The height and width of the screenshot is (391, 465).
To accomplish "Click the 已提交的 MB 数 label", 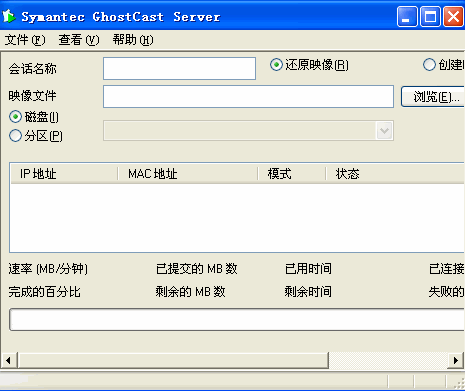I will [x=197, y=269].
